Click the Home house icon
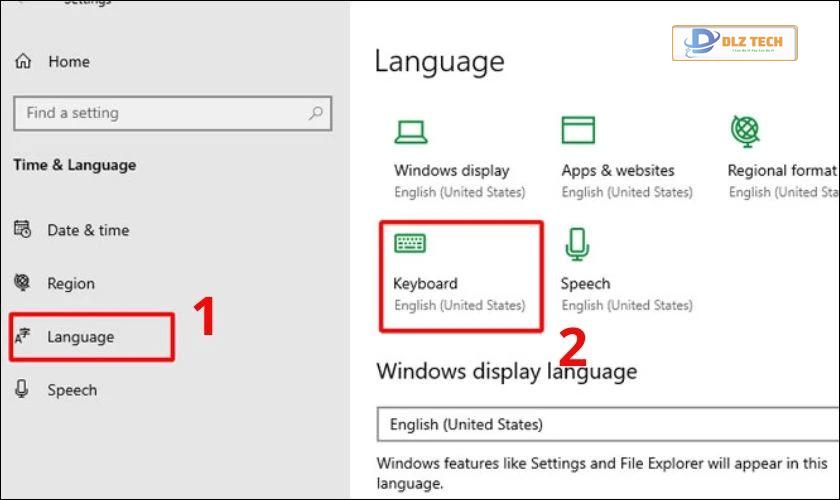840x500 pixels. tap(23, 61)
